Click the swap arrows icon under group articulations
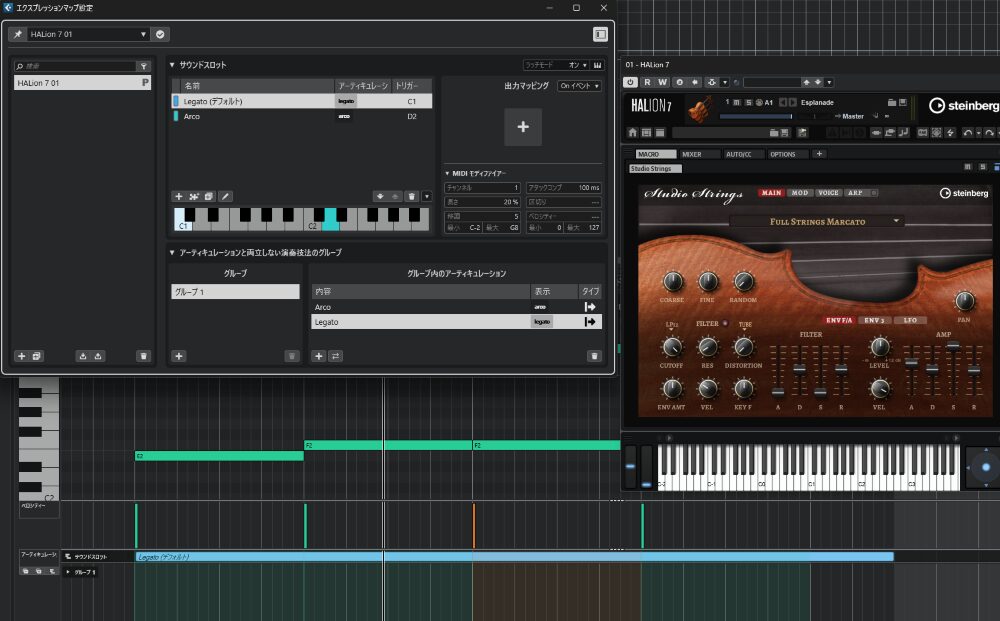The height and width of the screenshot is (621, 1000). pos(336,355)
